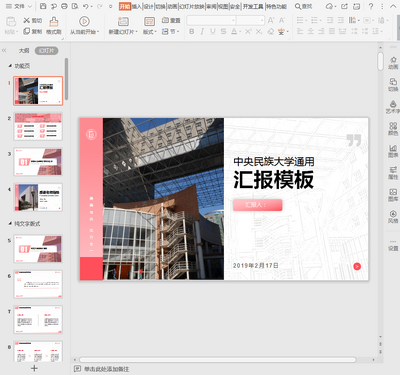This screenshot has height=375, width=400.
Task: Click the 粘贴 (Paste) clipboard icon
Action: click(11, 22)
